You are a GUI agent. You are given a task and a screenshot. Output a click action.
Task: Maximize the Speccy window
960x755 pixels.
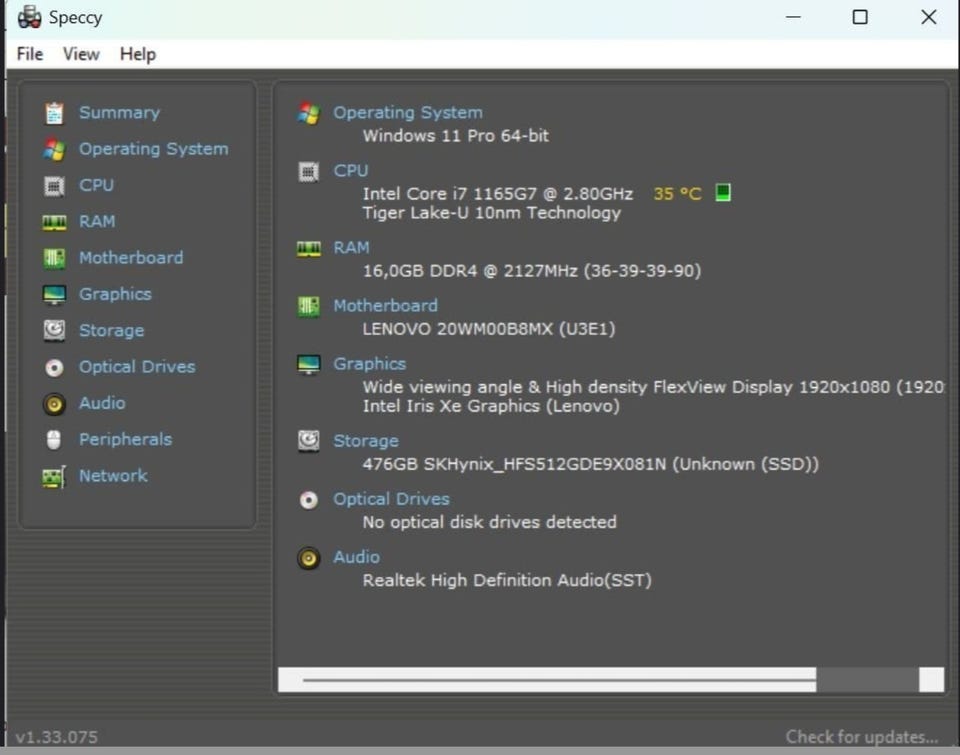coord(859,17)
